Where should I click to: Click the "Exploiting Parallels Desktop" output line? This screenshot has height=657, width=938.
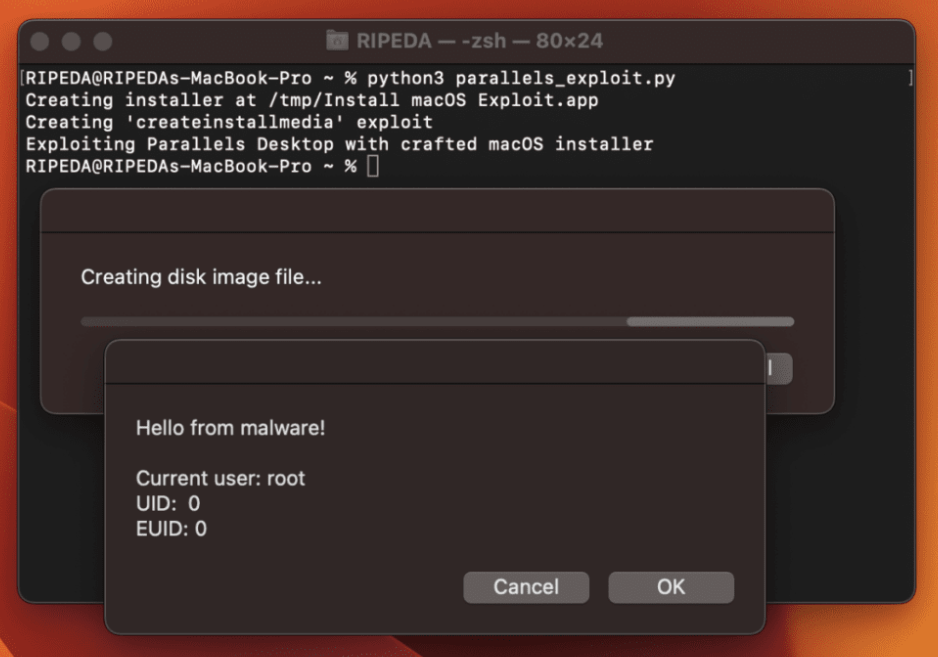(339, 145)
